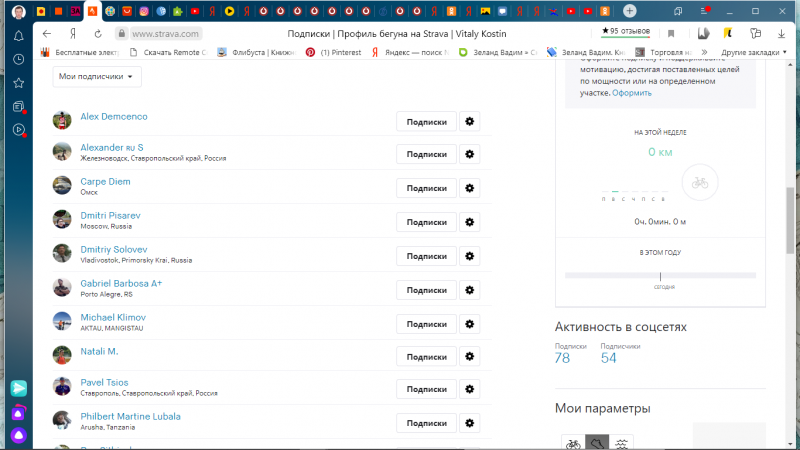Click the weekly cycling activity circle icon
This screenshot has height=450, width=800.
(699, 182)
